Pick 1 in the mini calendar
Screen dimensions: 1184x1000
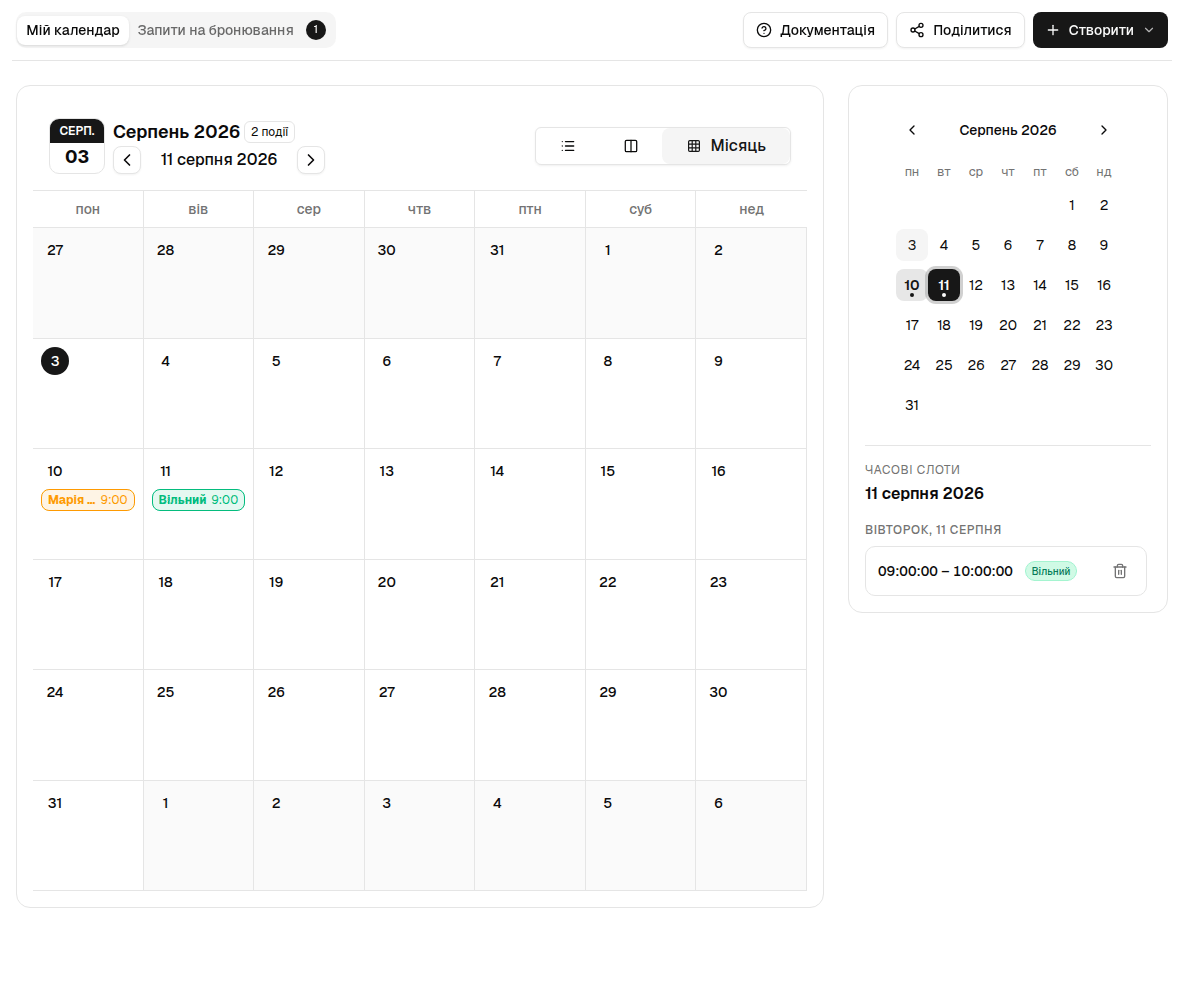pyautogui.click(x=1071, y=205)
